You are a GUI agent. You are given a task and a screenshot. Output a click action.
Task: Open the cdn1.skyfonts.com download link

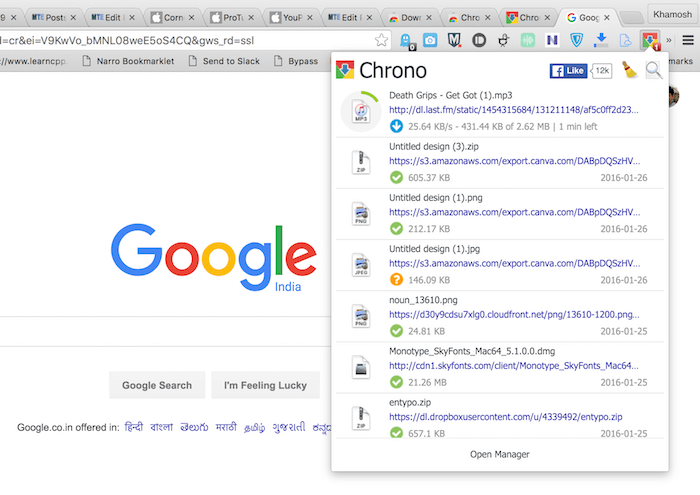(513, 366)
